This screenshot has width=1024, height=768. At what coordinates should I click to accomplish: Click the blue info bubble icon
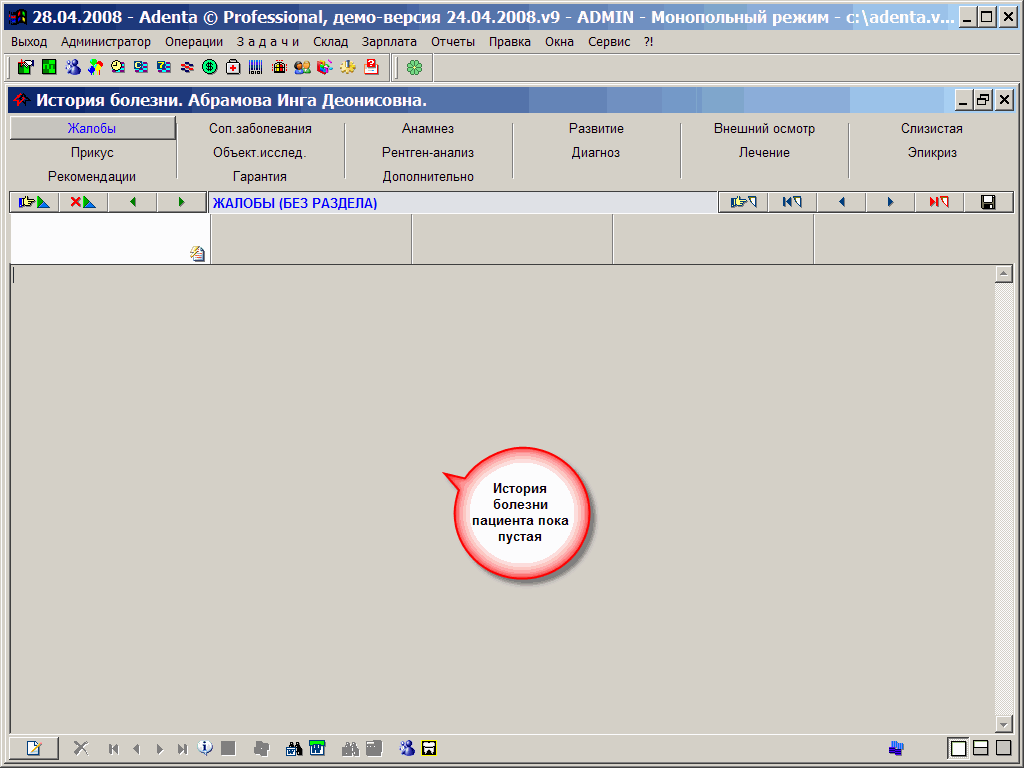coord(205,747)
